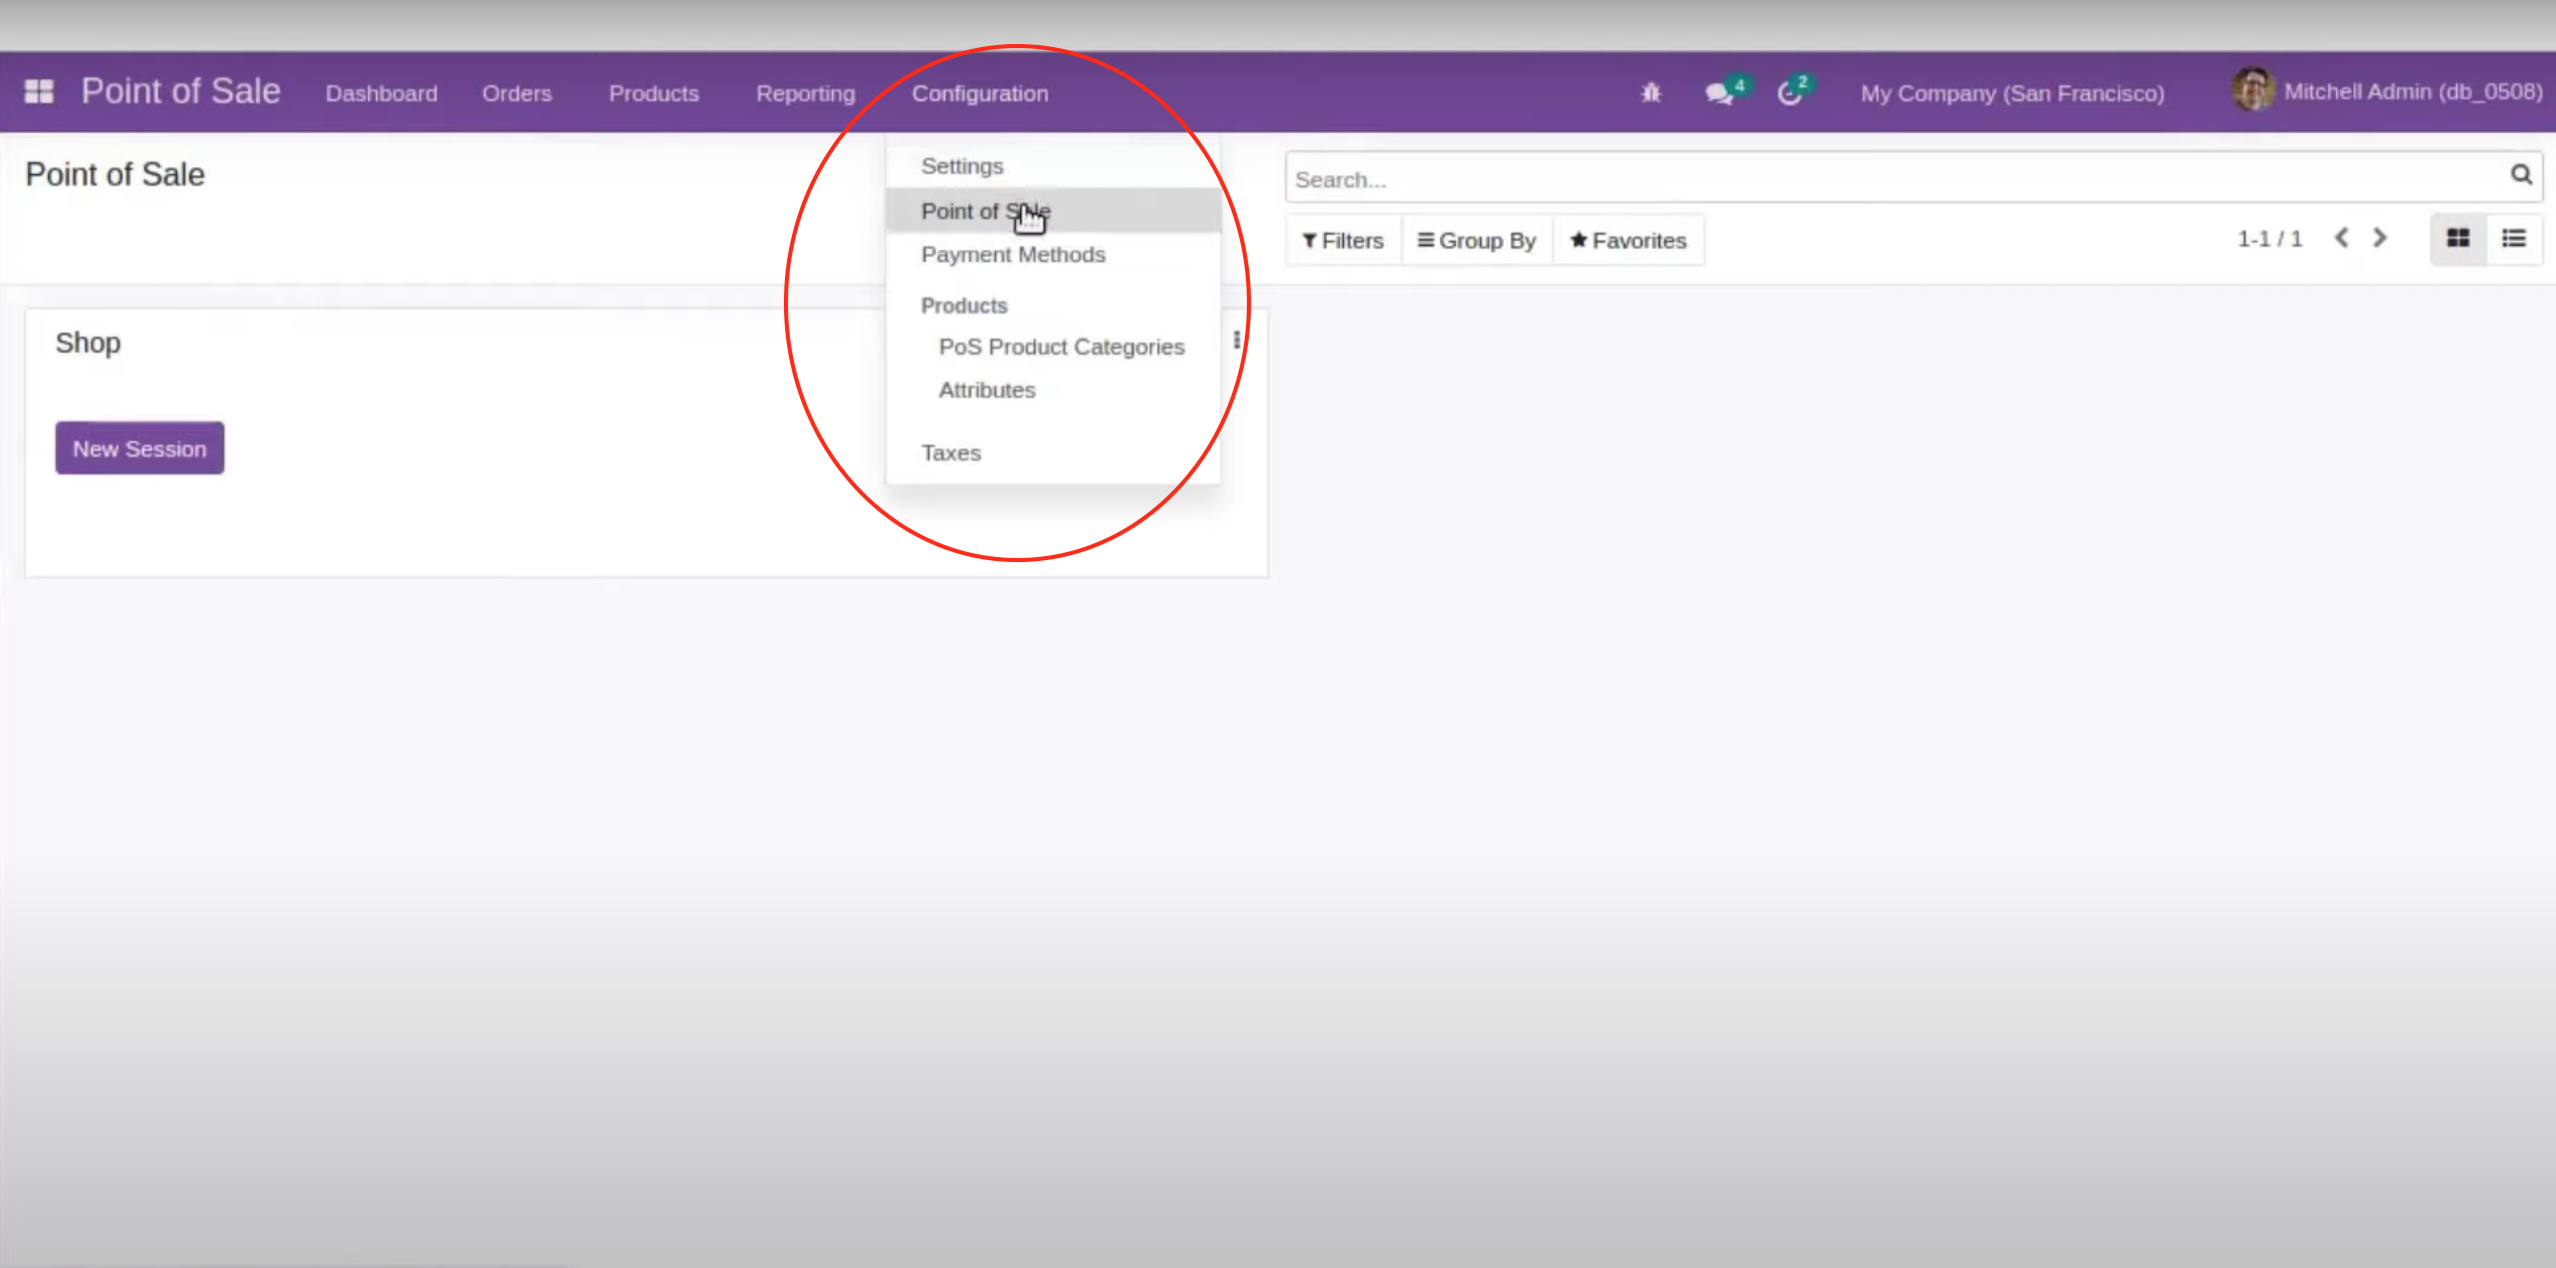The image size is (2556, 1268).
Task: Choose PoS Product Categories menu entry
Action: point(1061,347)
